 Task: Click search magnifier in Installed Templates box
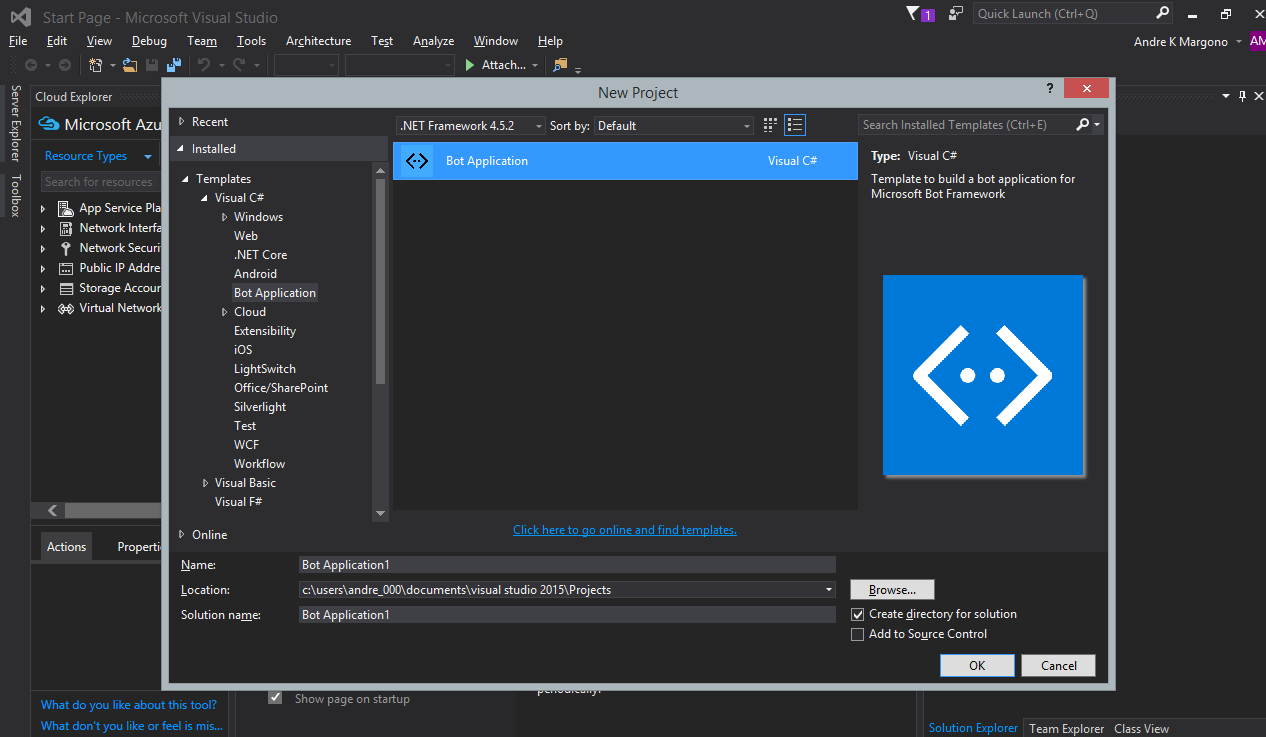[x=1082, y=125]
